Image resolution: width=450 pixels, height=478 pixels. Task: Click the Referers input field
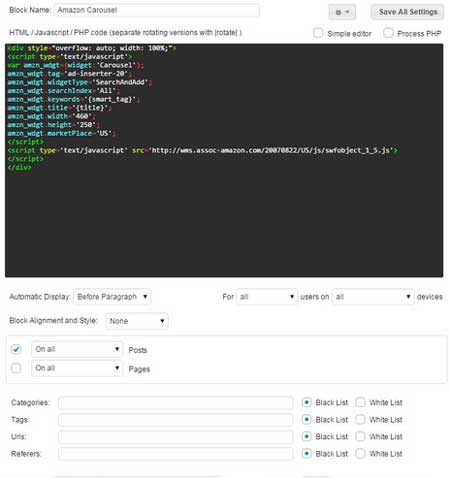coord(176,454)
